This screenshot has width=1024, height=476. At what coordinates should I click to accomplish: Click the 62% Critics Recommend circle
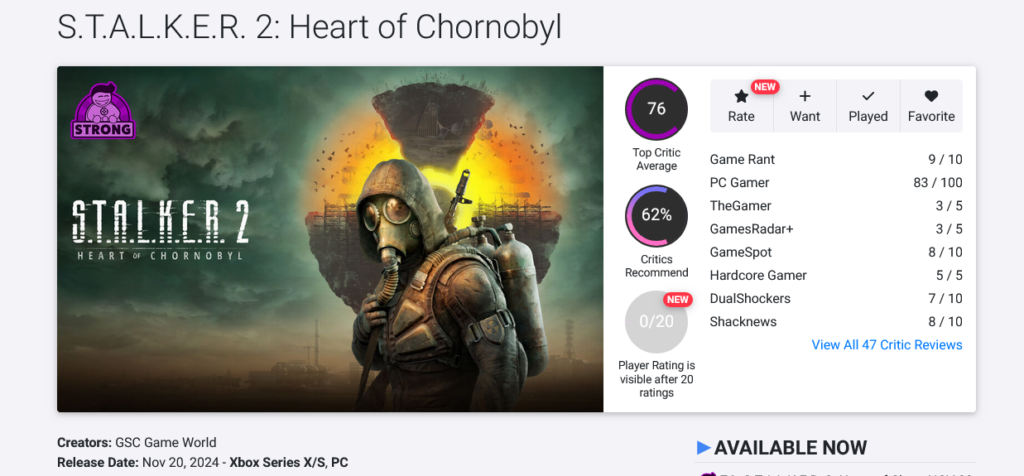click(656, 215)
